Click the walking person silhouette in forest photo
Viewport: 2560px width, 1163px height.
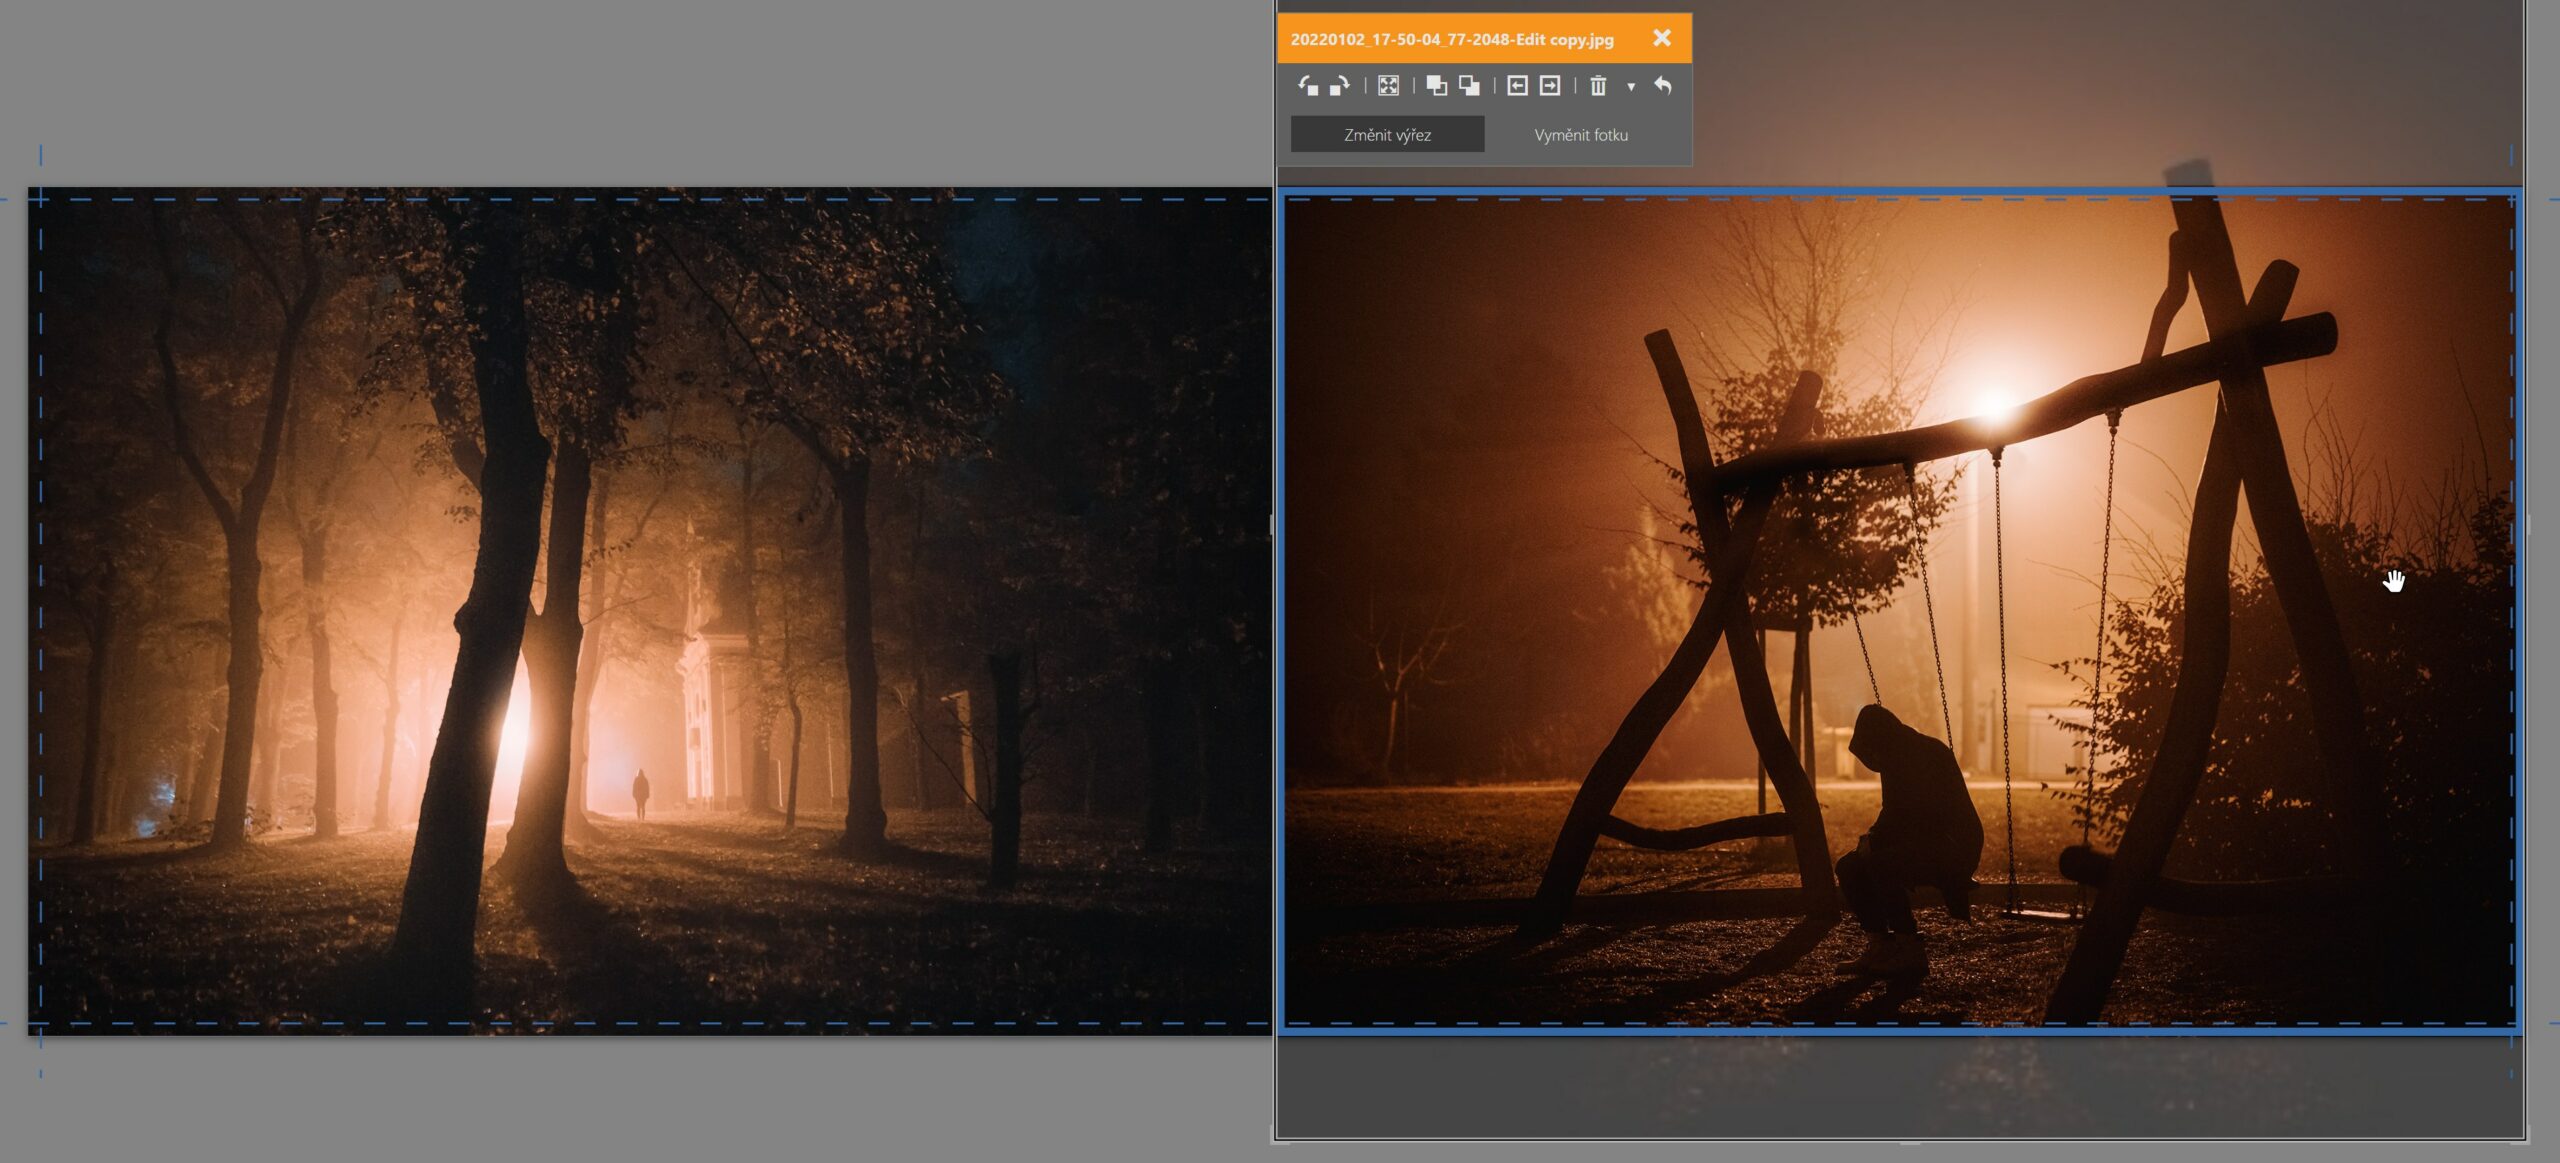click(x=640, y=794)
